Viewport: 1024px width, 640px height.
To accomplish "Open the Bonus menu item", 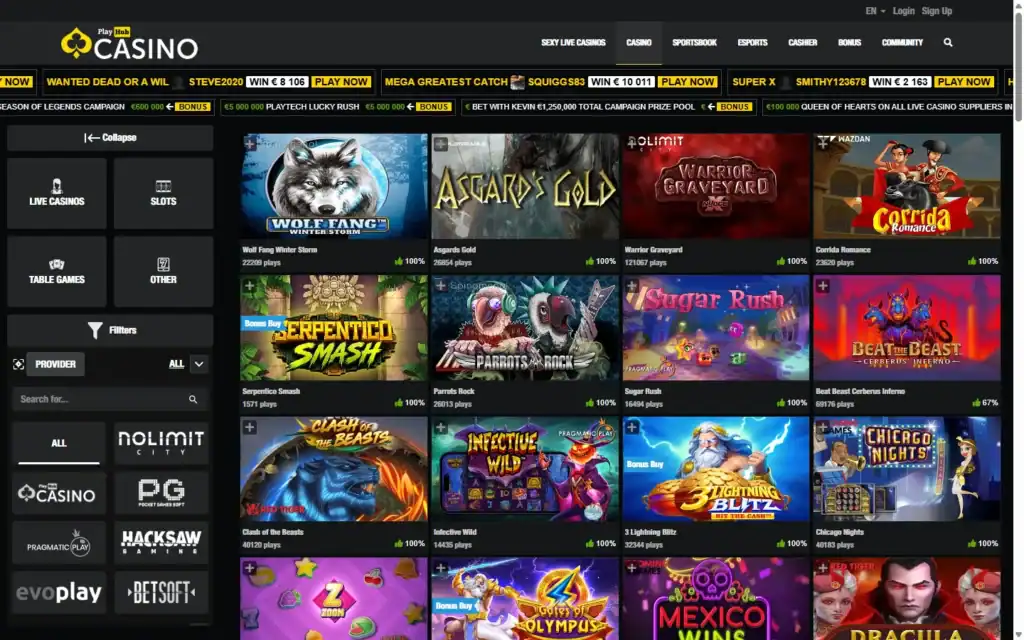I will coord(850,42).
